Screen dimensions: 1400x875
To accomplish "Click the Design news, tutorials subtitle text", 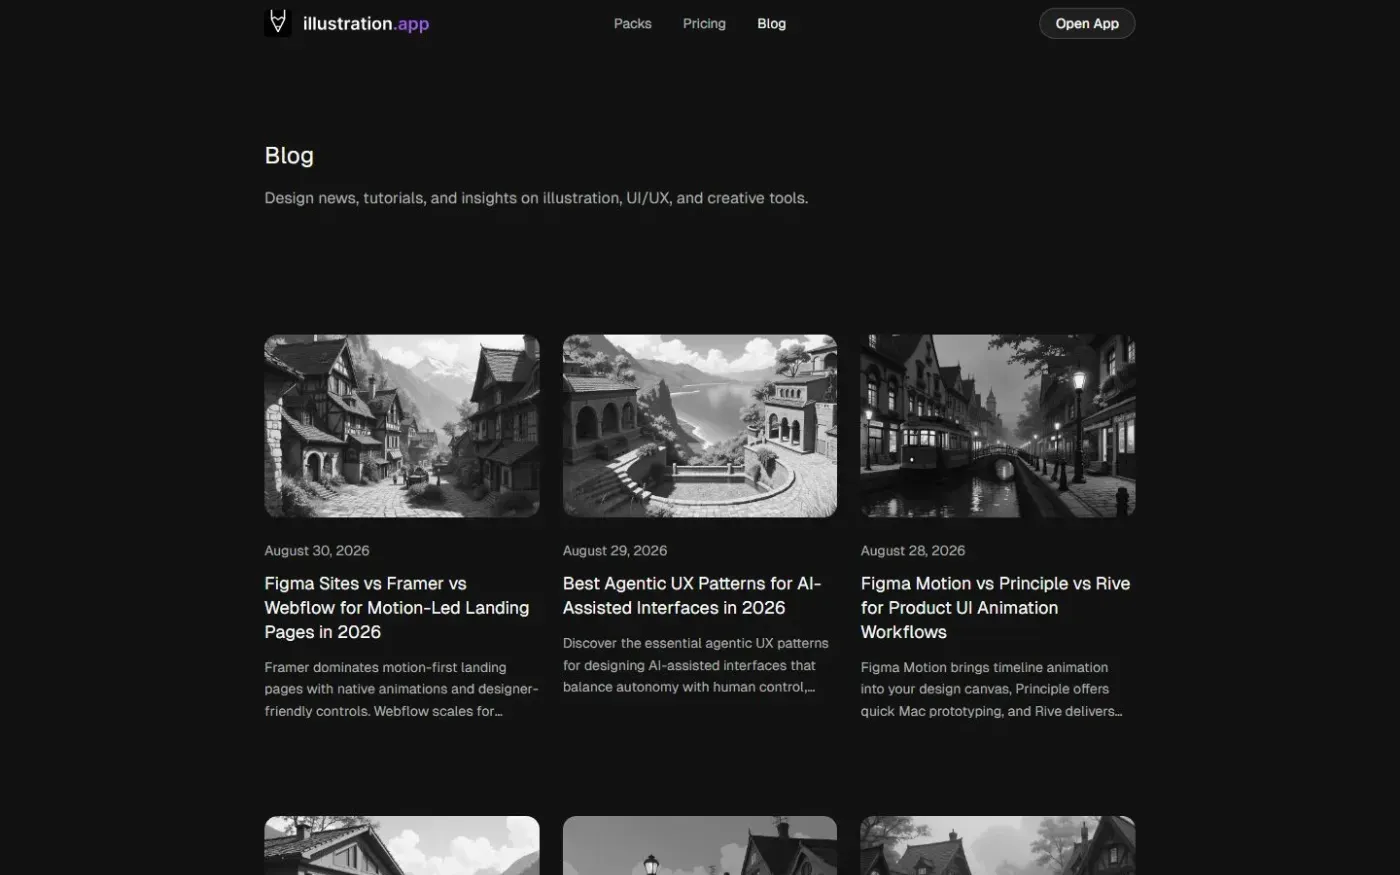I will point(536,198).
